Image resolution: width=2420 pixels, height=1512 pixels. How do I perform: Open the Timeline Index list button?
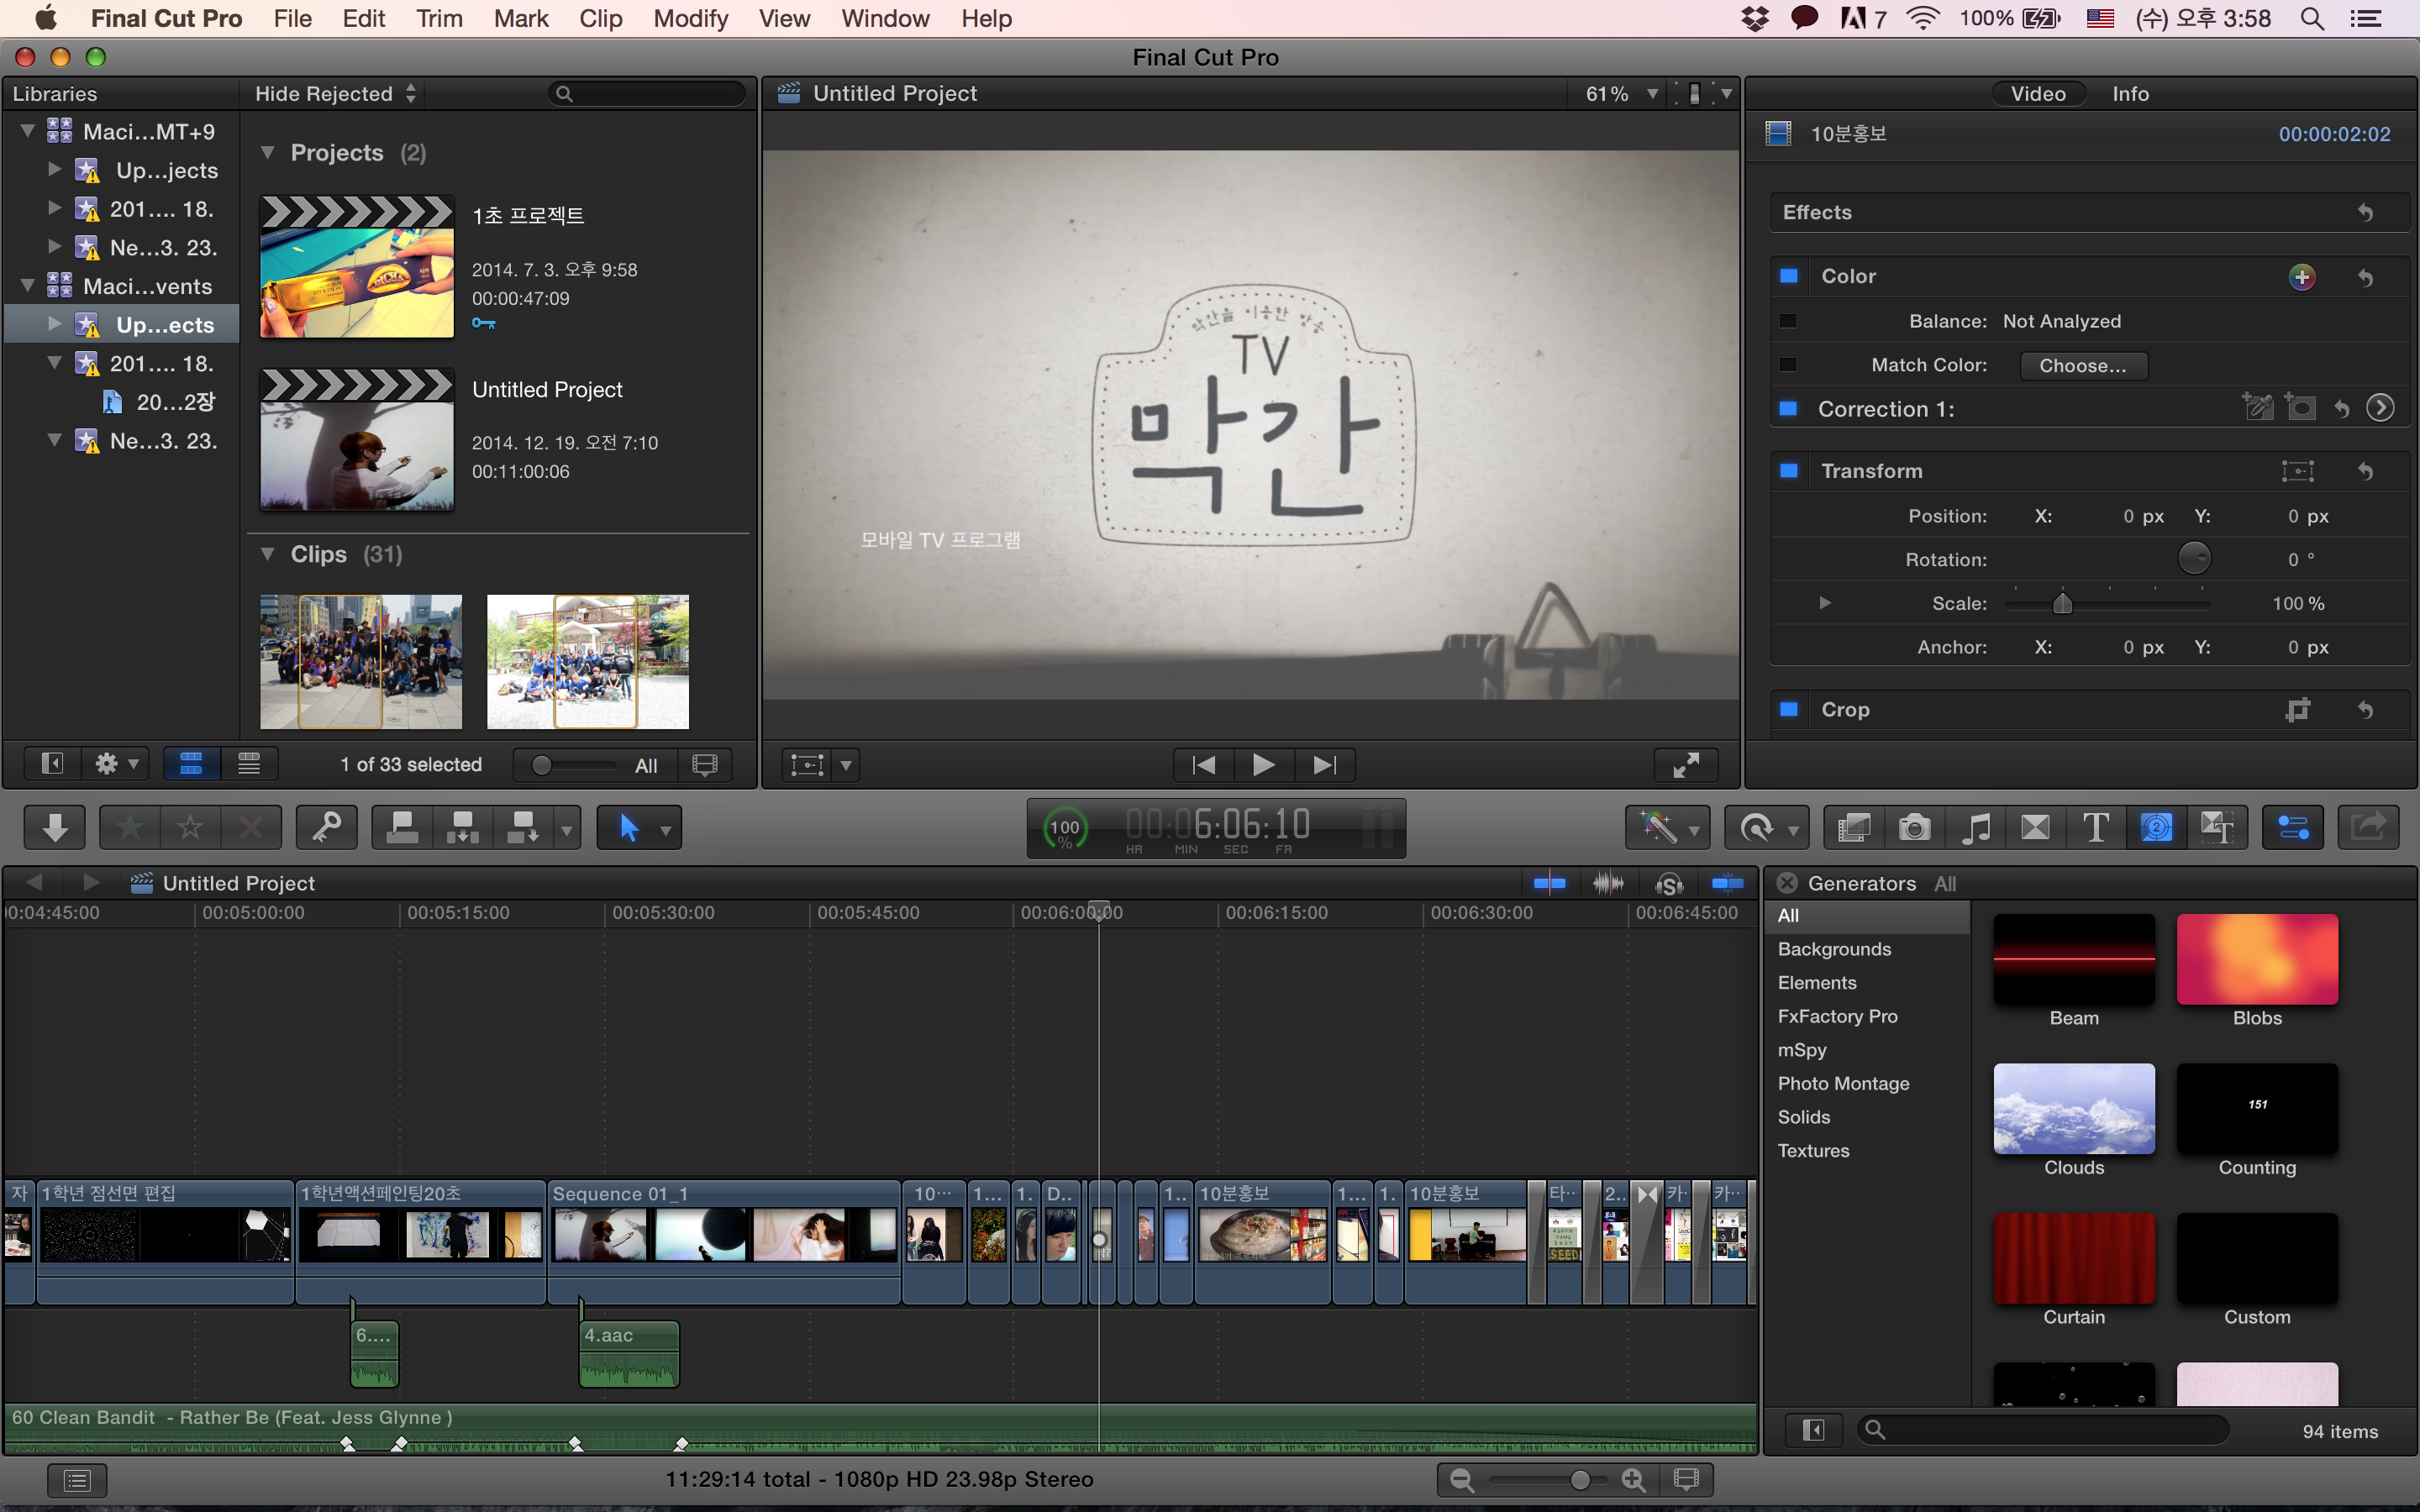click(x=76, y=1480)
